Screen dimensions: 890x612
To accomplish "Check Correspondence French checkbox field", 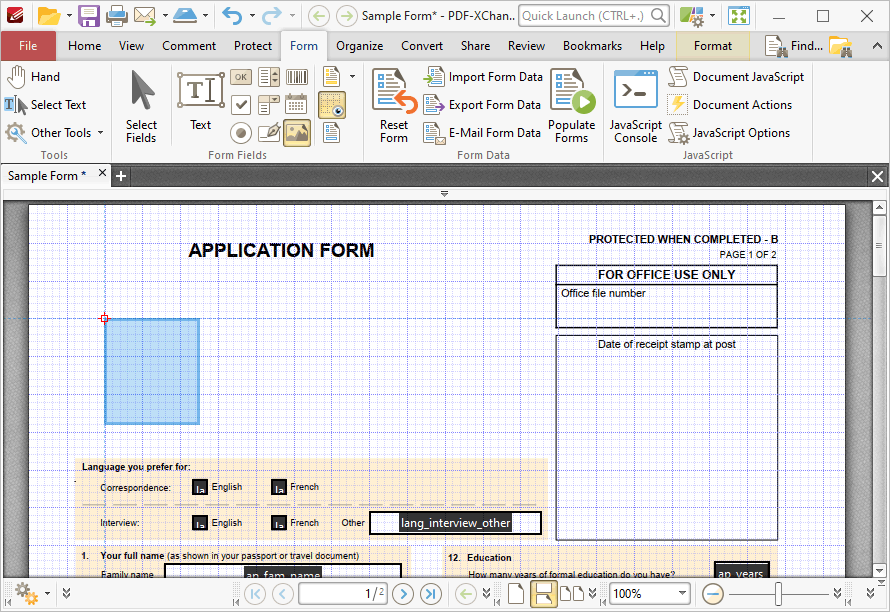I will [x=279, y=487].
